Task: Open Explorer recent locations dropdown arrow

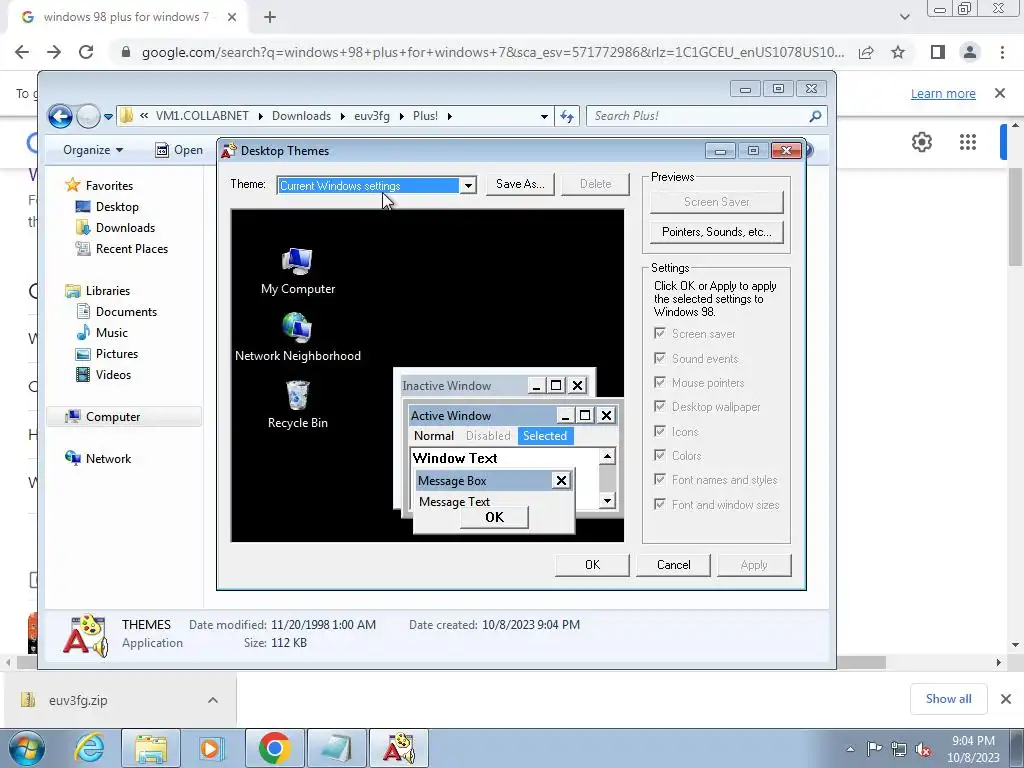Action: [108, 117]
